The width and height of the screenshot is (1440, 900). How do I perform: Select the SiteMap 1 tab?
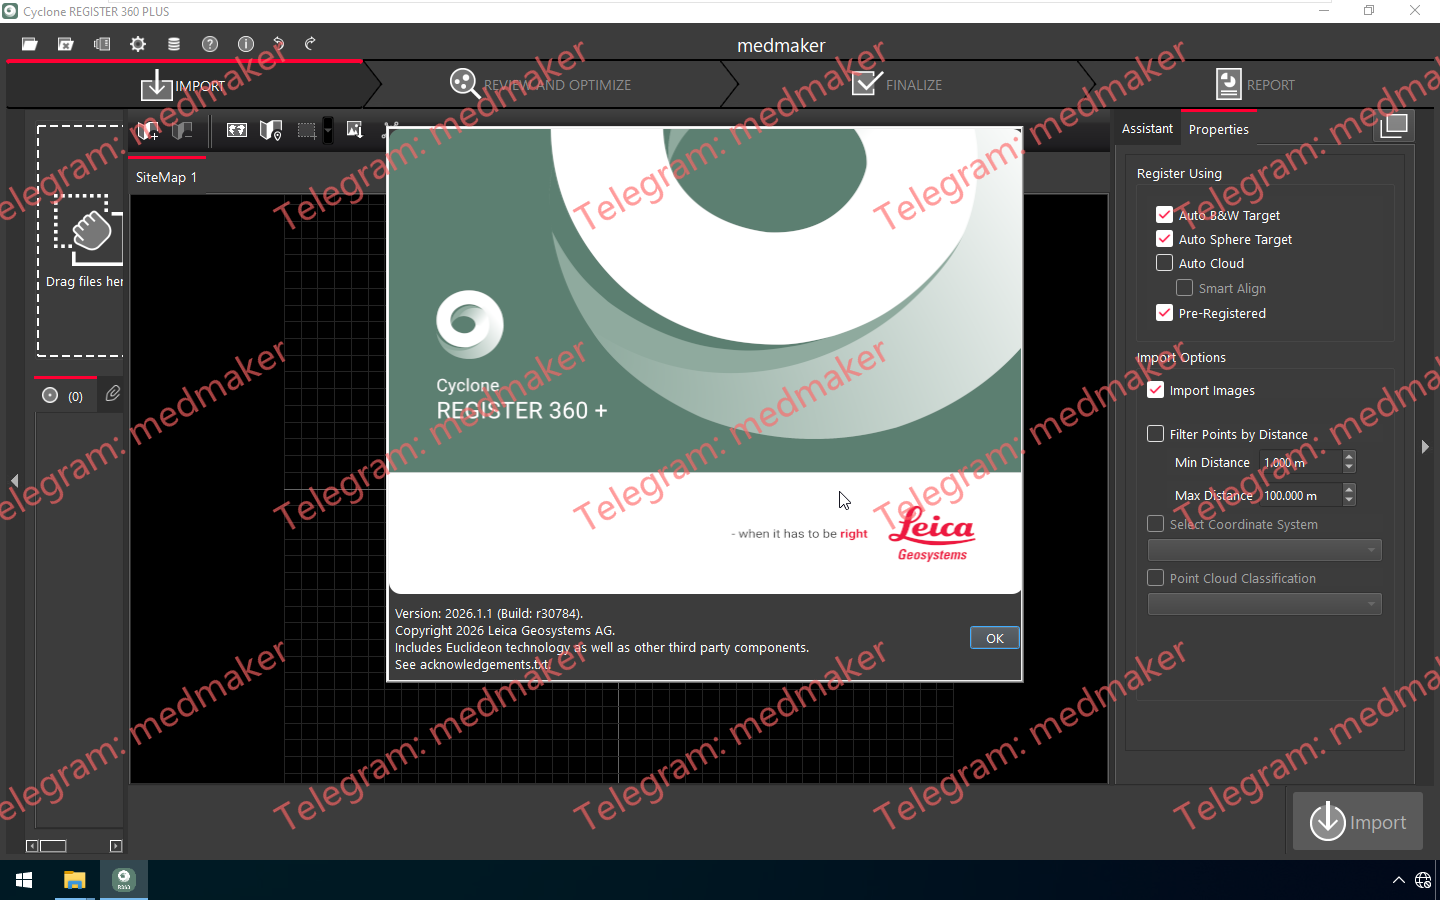(x=166, y=177)
